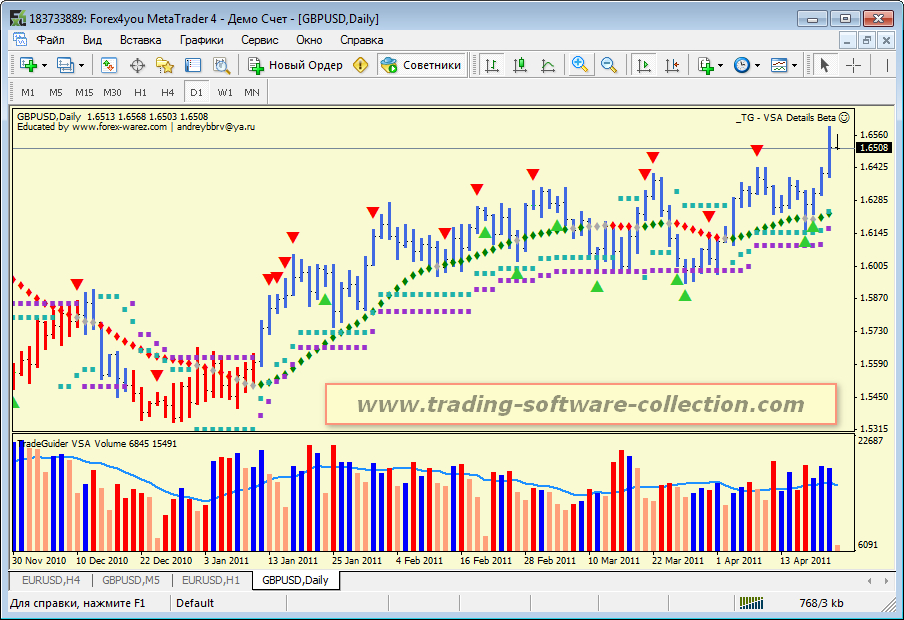The image size is (904, 620).
Task: Toggle chart shift from right edge
Action: click(671, 65)
